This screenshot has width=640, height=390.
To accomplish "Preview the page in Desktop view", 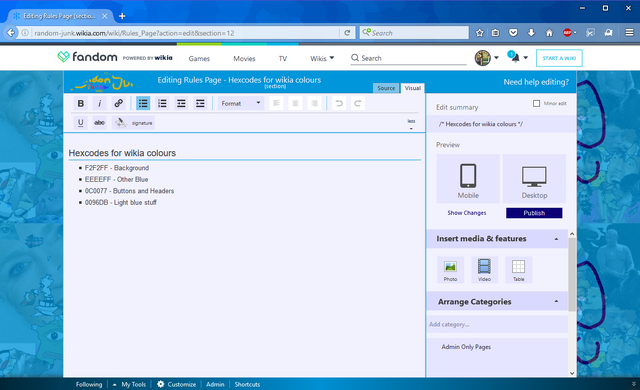I will click(x=534, y=179).
